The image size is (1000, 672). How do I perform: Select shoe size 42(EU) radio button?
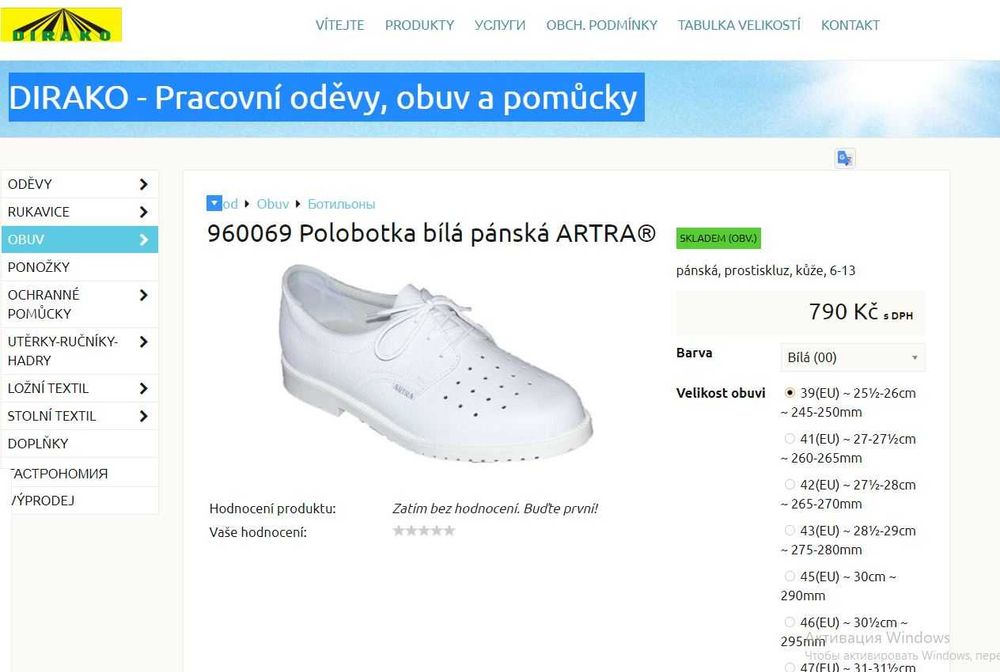pyautogui.click(x=790, y=485)
